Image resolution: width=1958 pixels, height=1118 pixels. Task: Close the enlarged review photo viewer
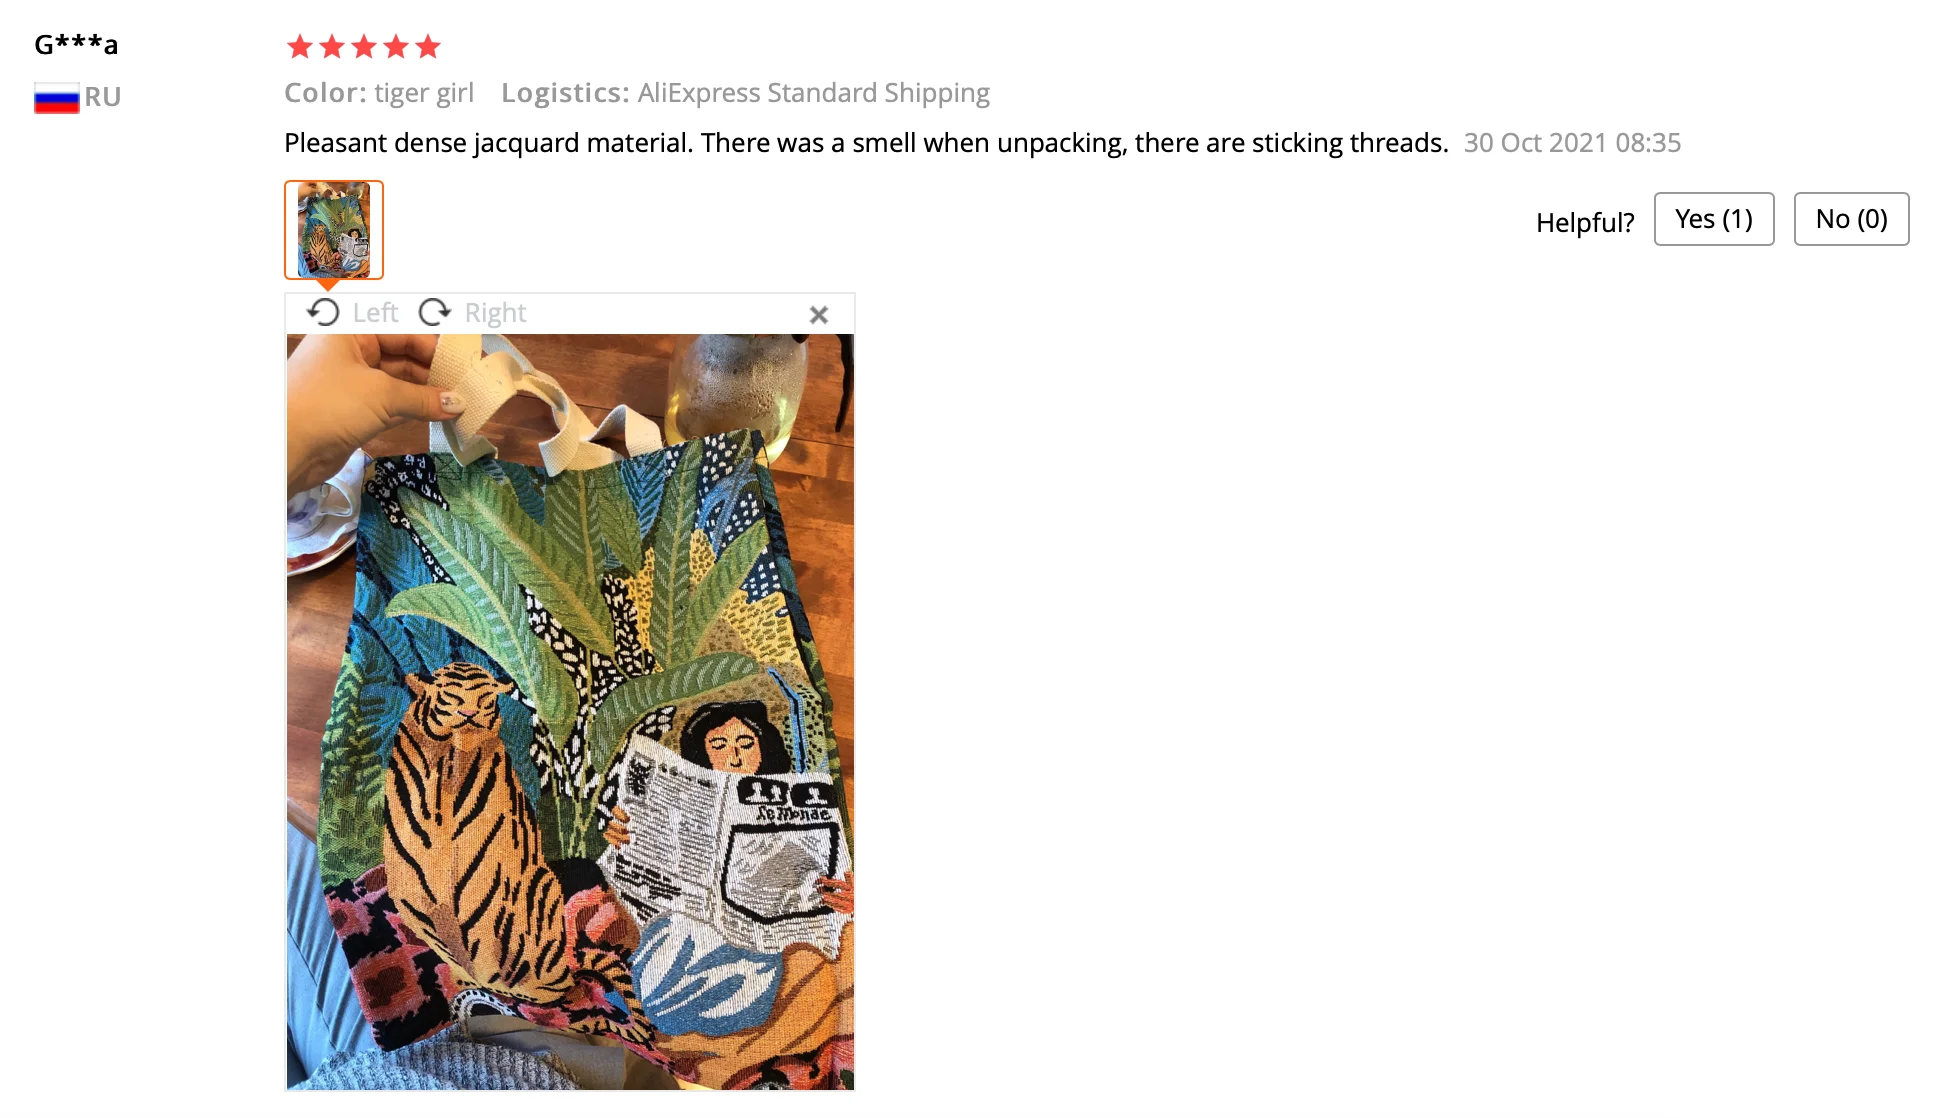click(819, 315)
